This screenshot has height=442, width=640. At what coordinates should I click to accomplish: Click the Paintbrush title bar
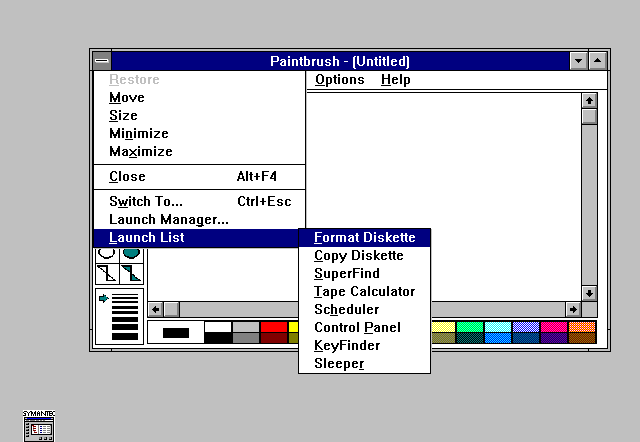[340, 61]
